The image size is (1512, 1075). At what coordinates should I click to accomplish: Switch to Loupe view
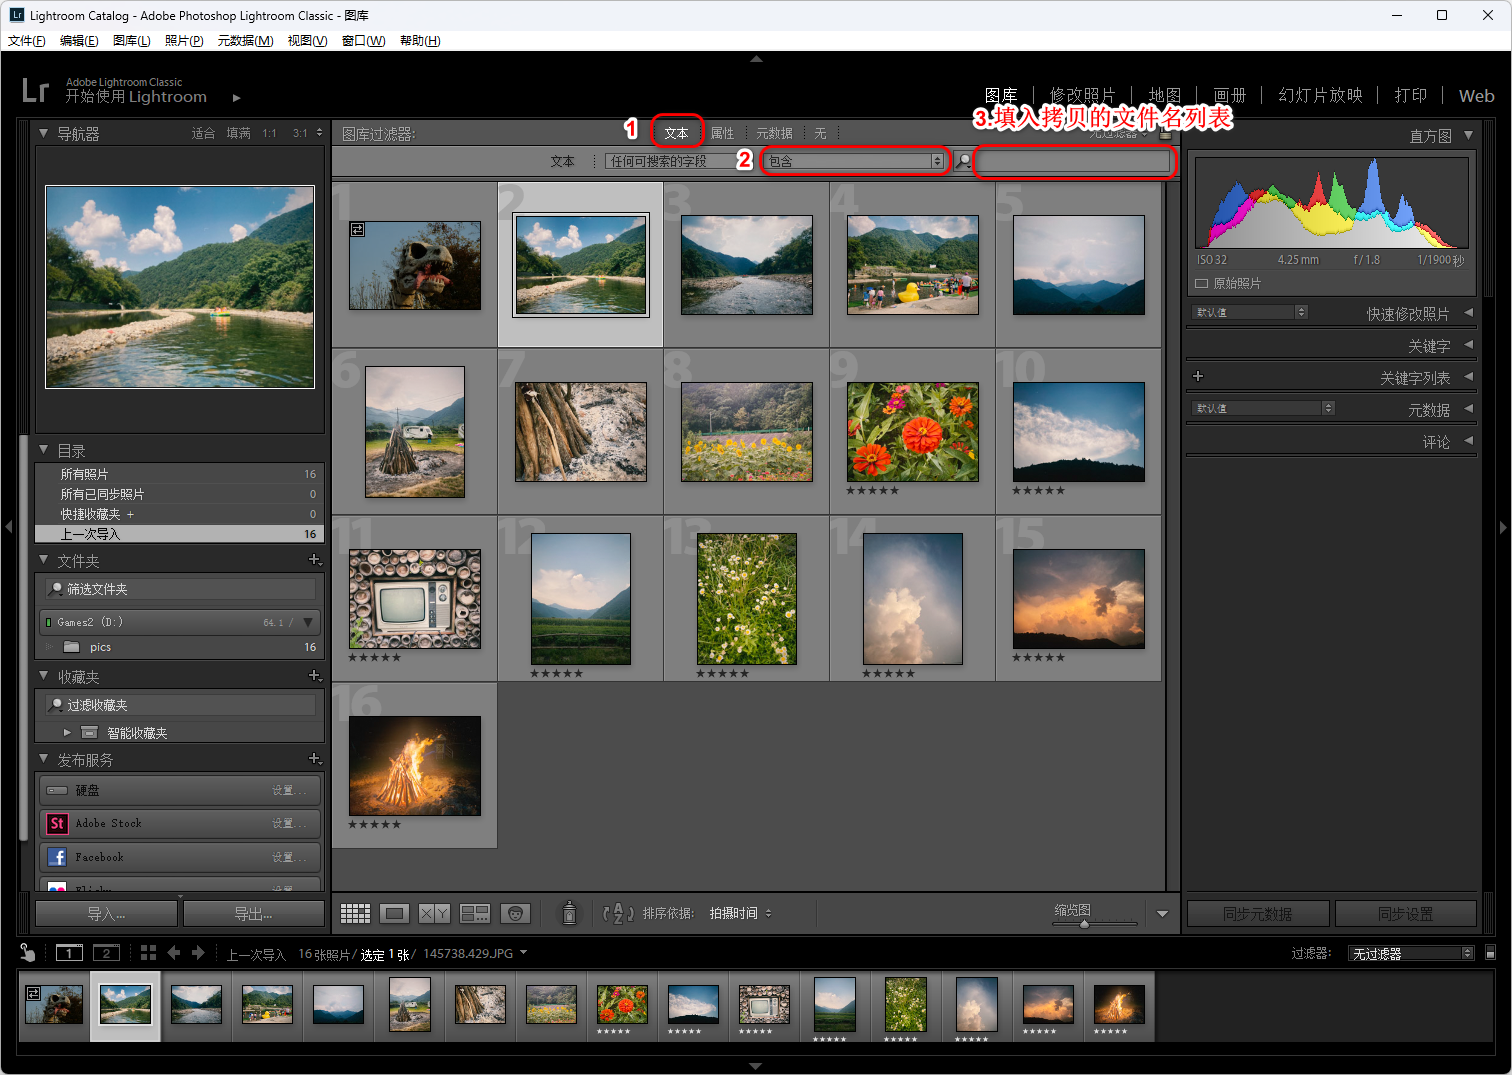395,913
